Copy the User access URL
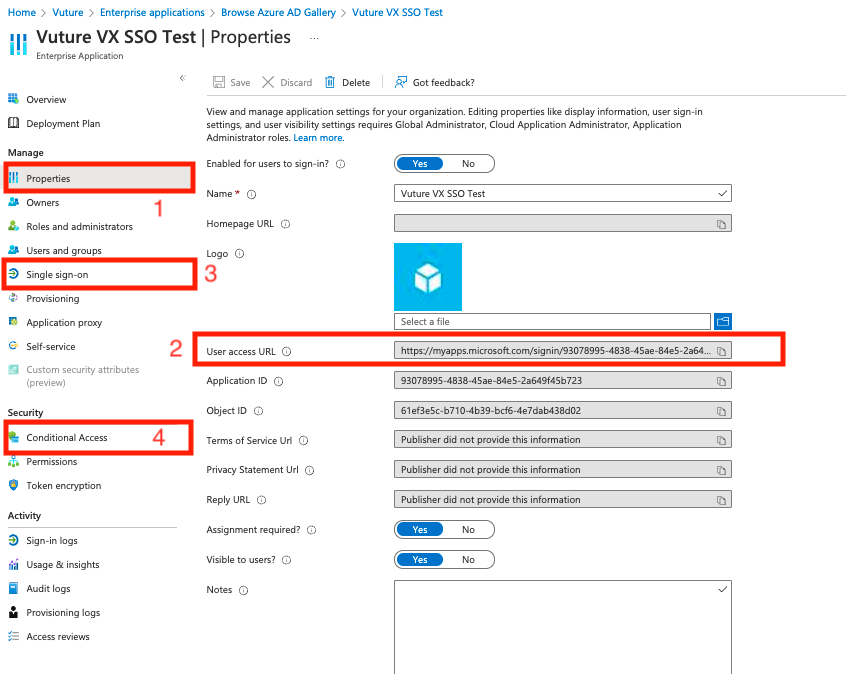The width and height of the screenshot is (846, 674). [721, 351]
